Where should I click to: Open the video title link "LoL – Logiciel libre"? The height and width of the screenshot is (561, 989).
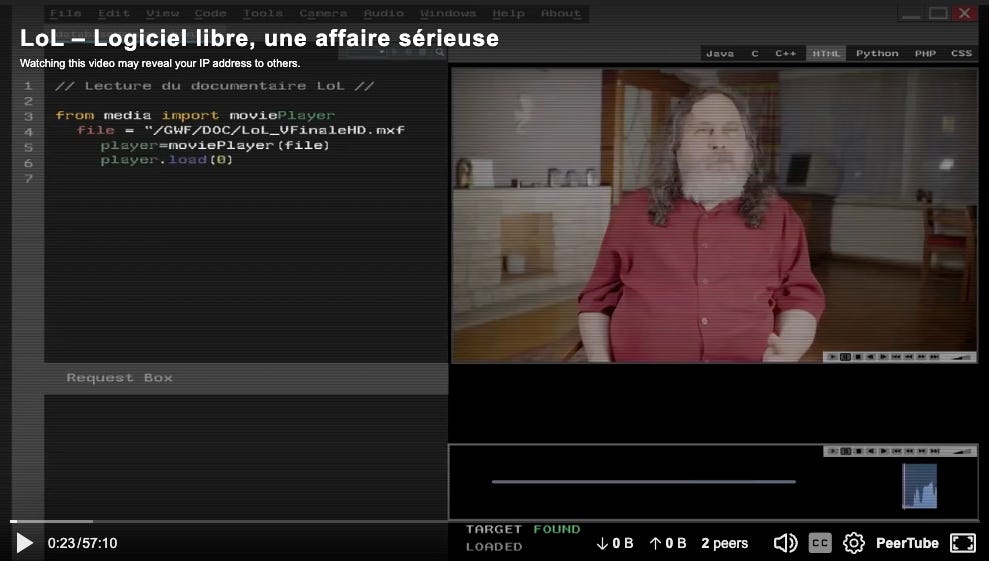tap(259, 38)
